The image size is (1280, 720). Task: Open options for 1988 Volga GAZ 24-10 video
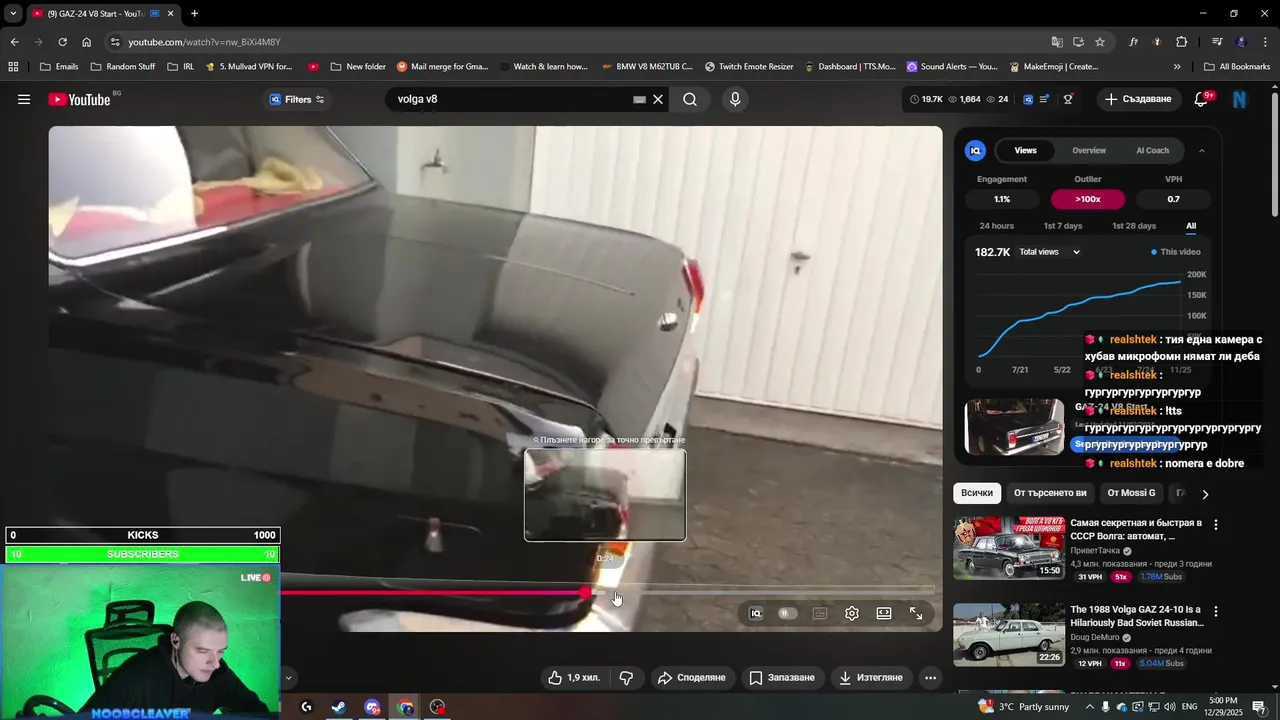pos(1216,611)
